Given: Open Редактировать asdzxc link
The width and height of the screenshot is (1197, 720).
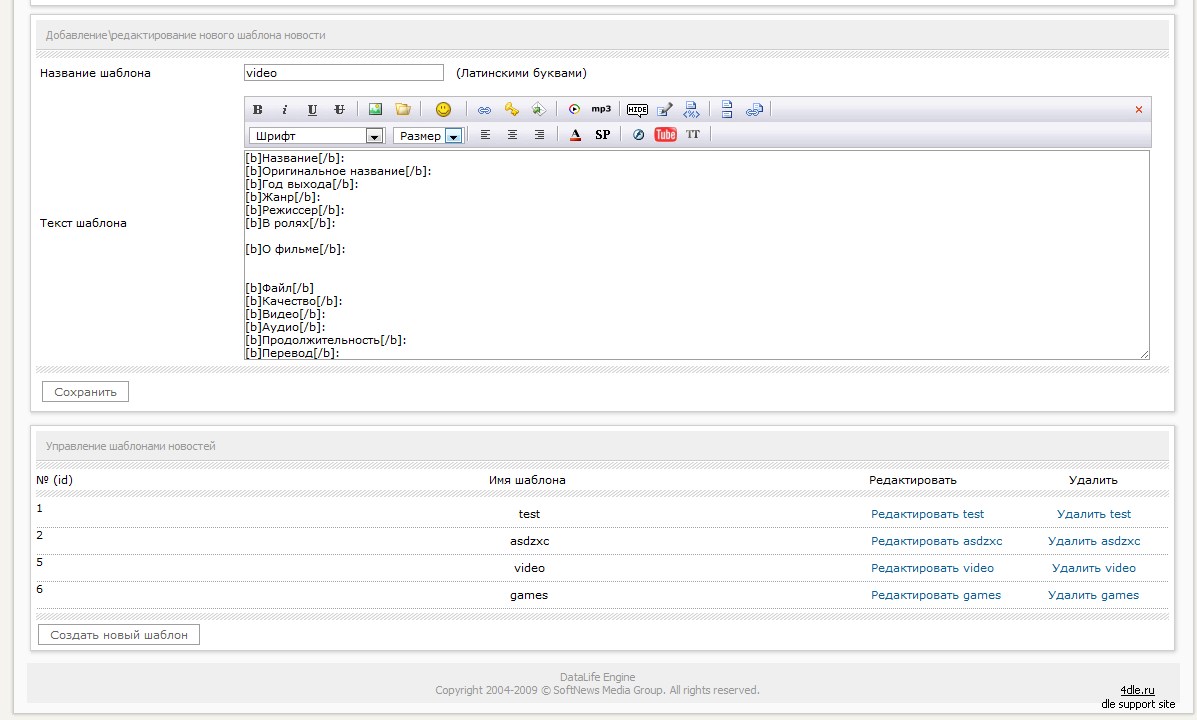Looking at the screenshot, I should click(937, 541).
